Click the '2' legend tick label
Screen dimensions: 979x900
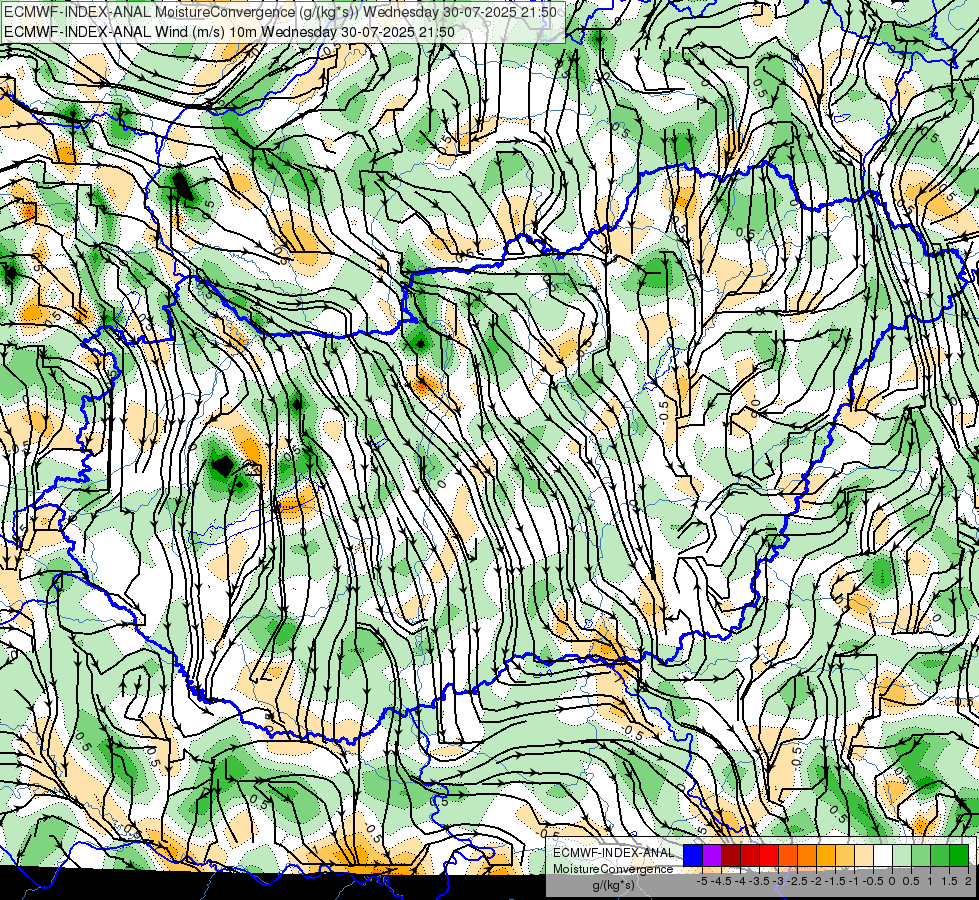point(968,881)
